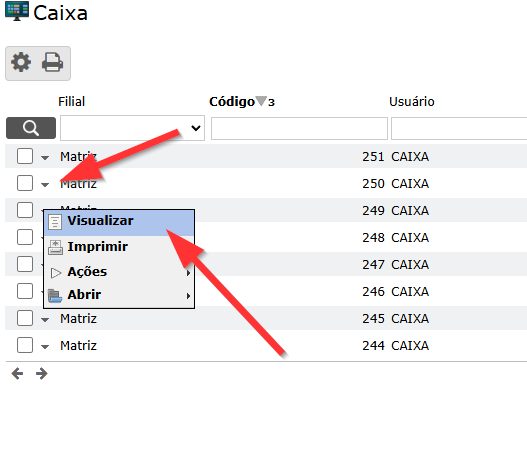This screenshot has height=454, width=527.
Task: Tick the checkbox for row 250
Action: (x=25, y=183)
